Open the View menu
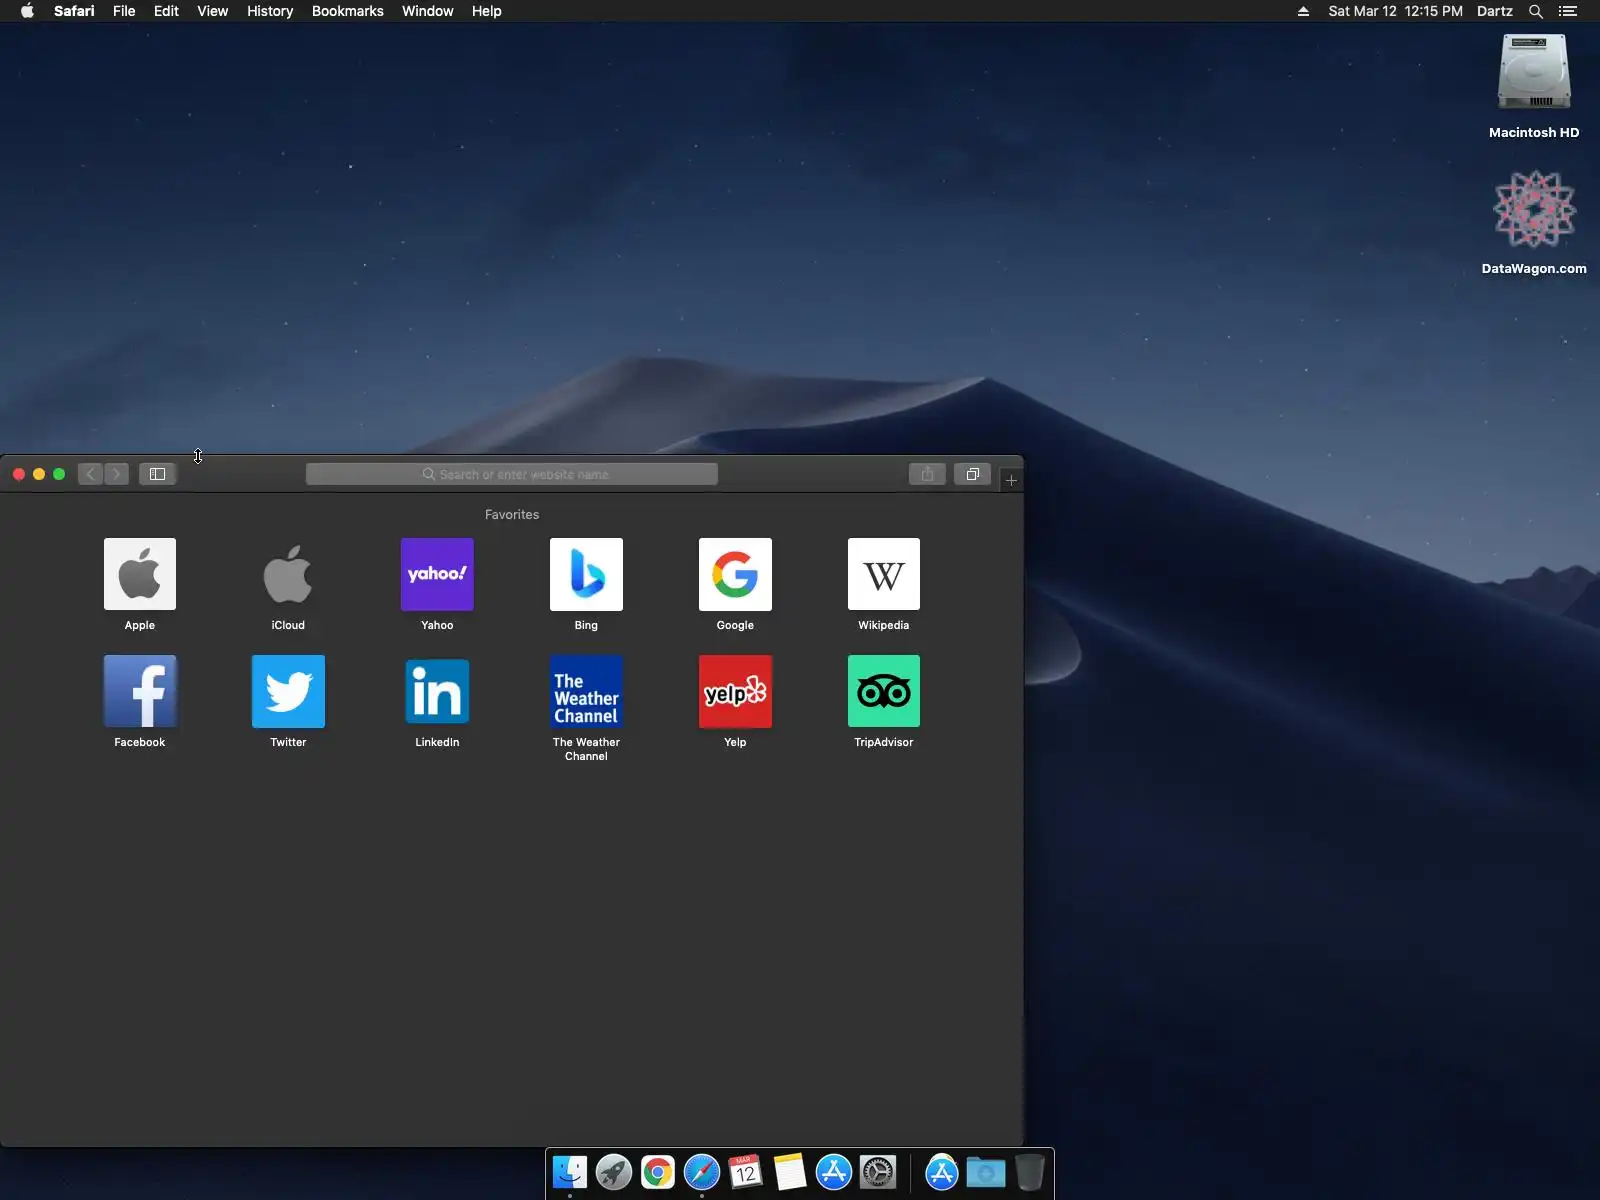Screen dimensions: 1600x1200 click(212, 11)
